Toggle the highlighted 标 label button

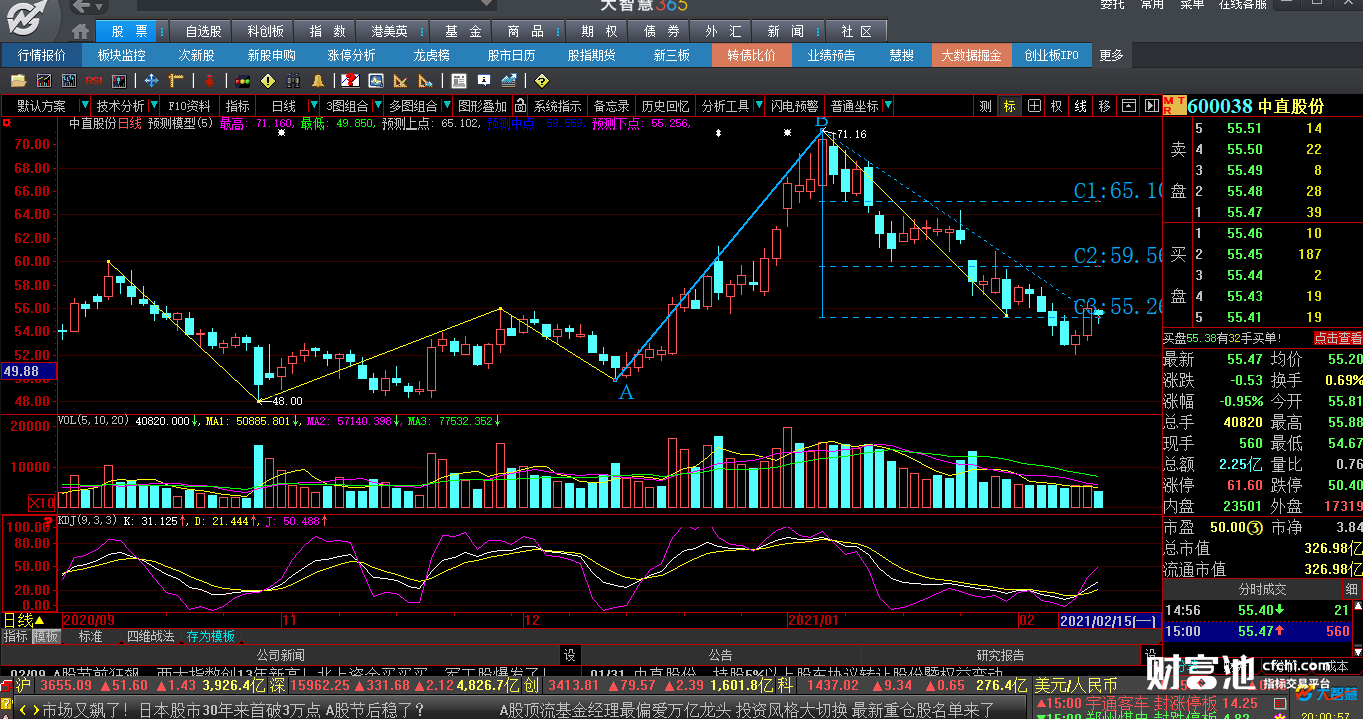(x=1009, y=105)
